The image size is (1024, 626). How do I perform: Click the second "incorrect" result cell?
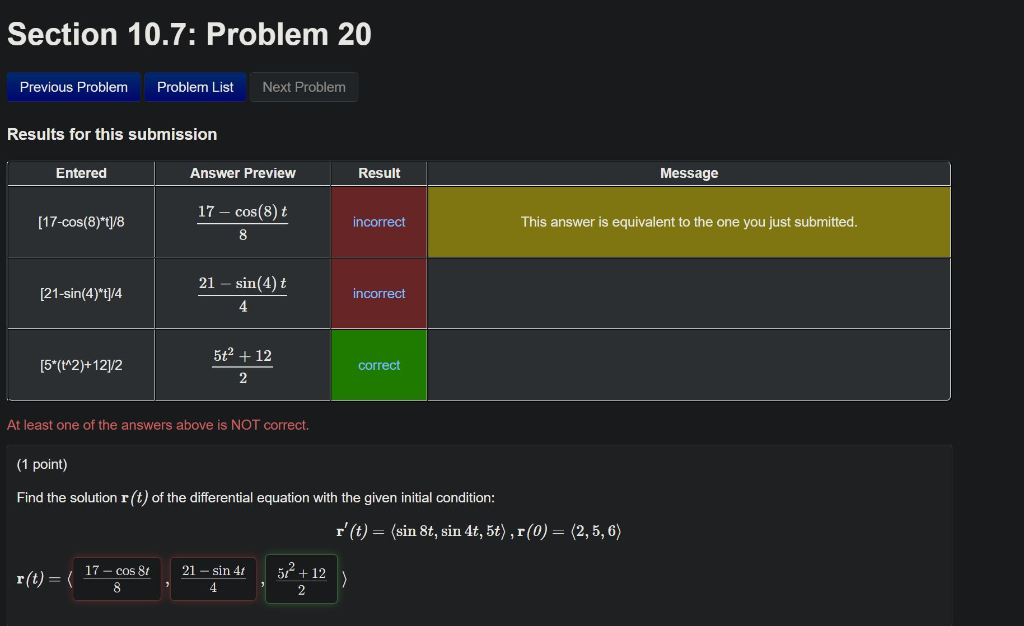point(378,293)
